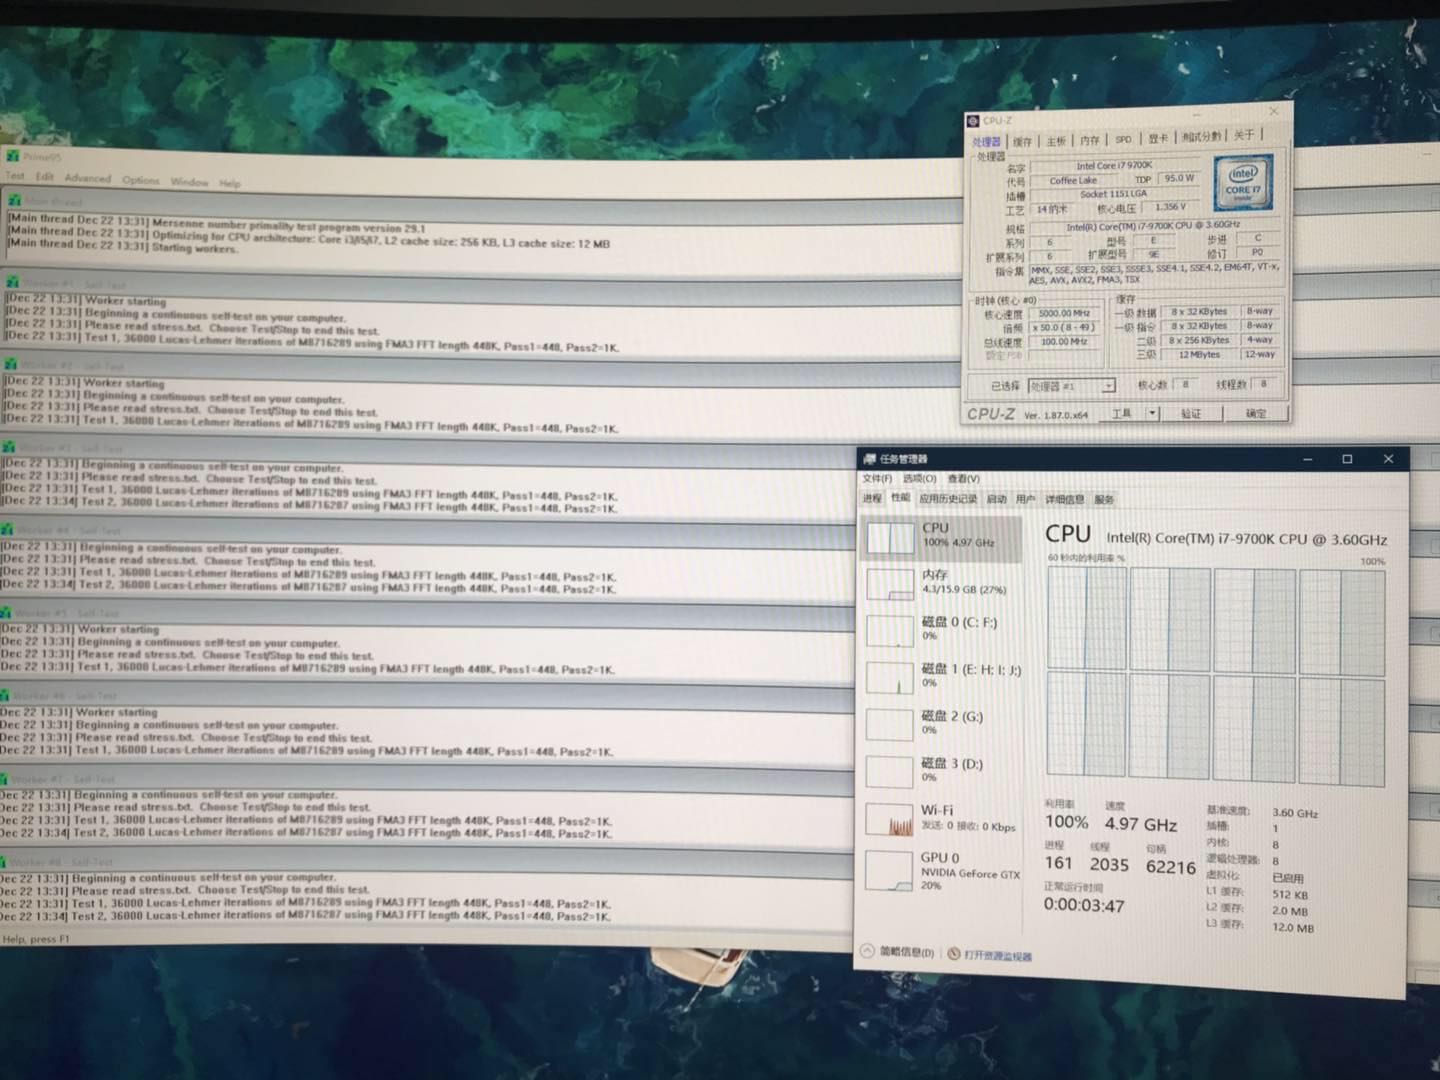The image size is (1440, 1080).
Task: Click the 4.97 GHz speed value in Task Manager
Action: tap(1141, 825)
